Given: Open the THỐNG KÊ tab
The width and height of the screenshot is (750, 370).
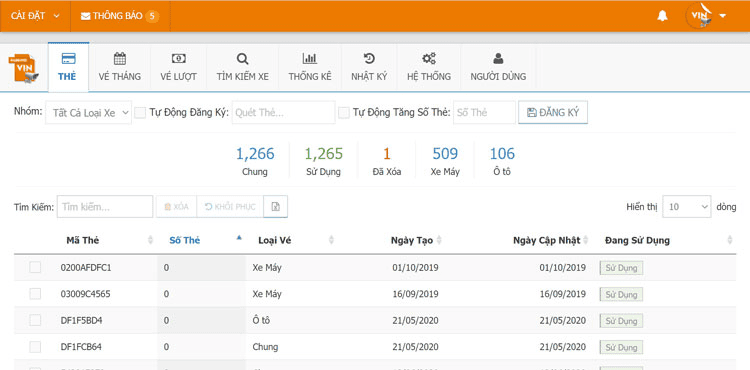Looking at the screenshot, I should (309, 67).
